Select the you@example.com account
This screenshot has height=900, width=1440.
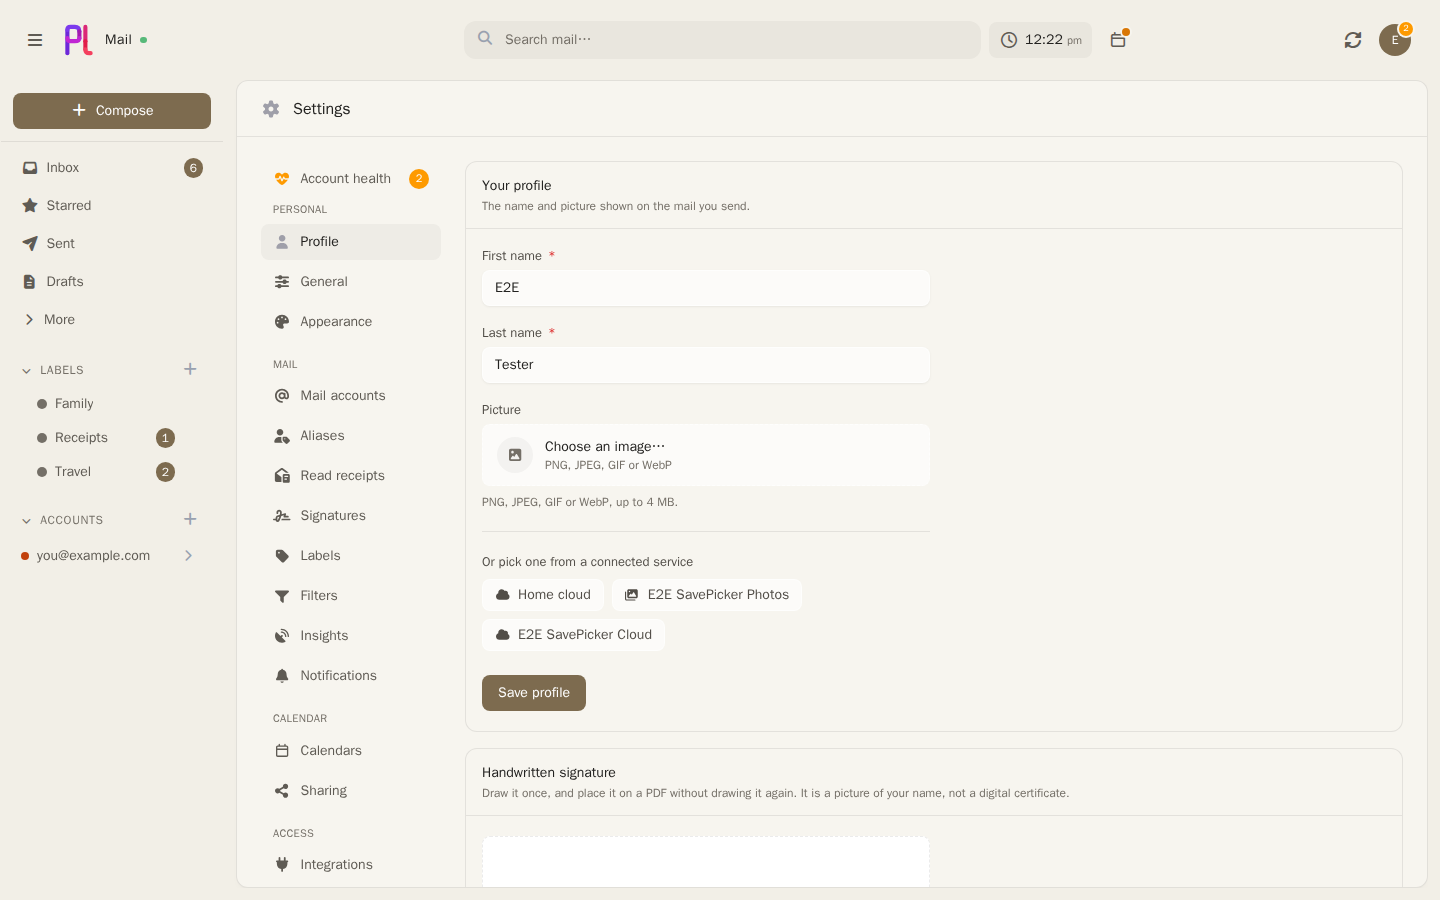[x=93, y=556]
